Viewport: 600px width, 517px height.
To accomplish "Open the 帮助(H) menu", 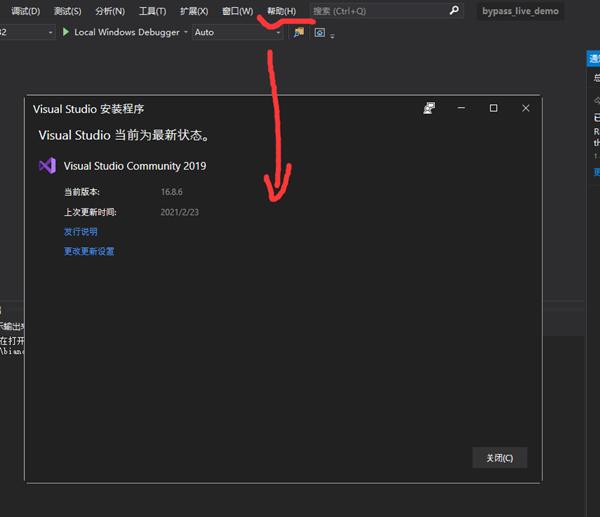I will pyautogui.click(x=281, y=11).
